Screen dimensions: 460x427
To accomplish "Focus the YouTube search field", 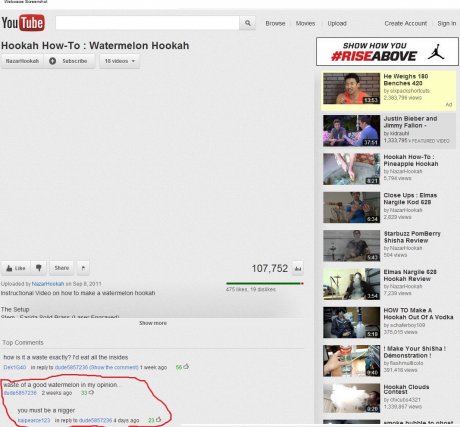I will point(147,23).
